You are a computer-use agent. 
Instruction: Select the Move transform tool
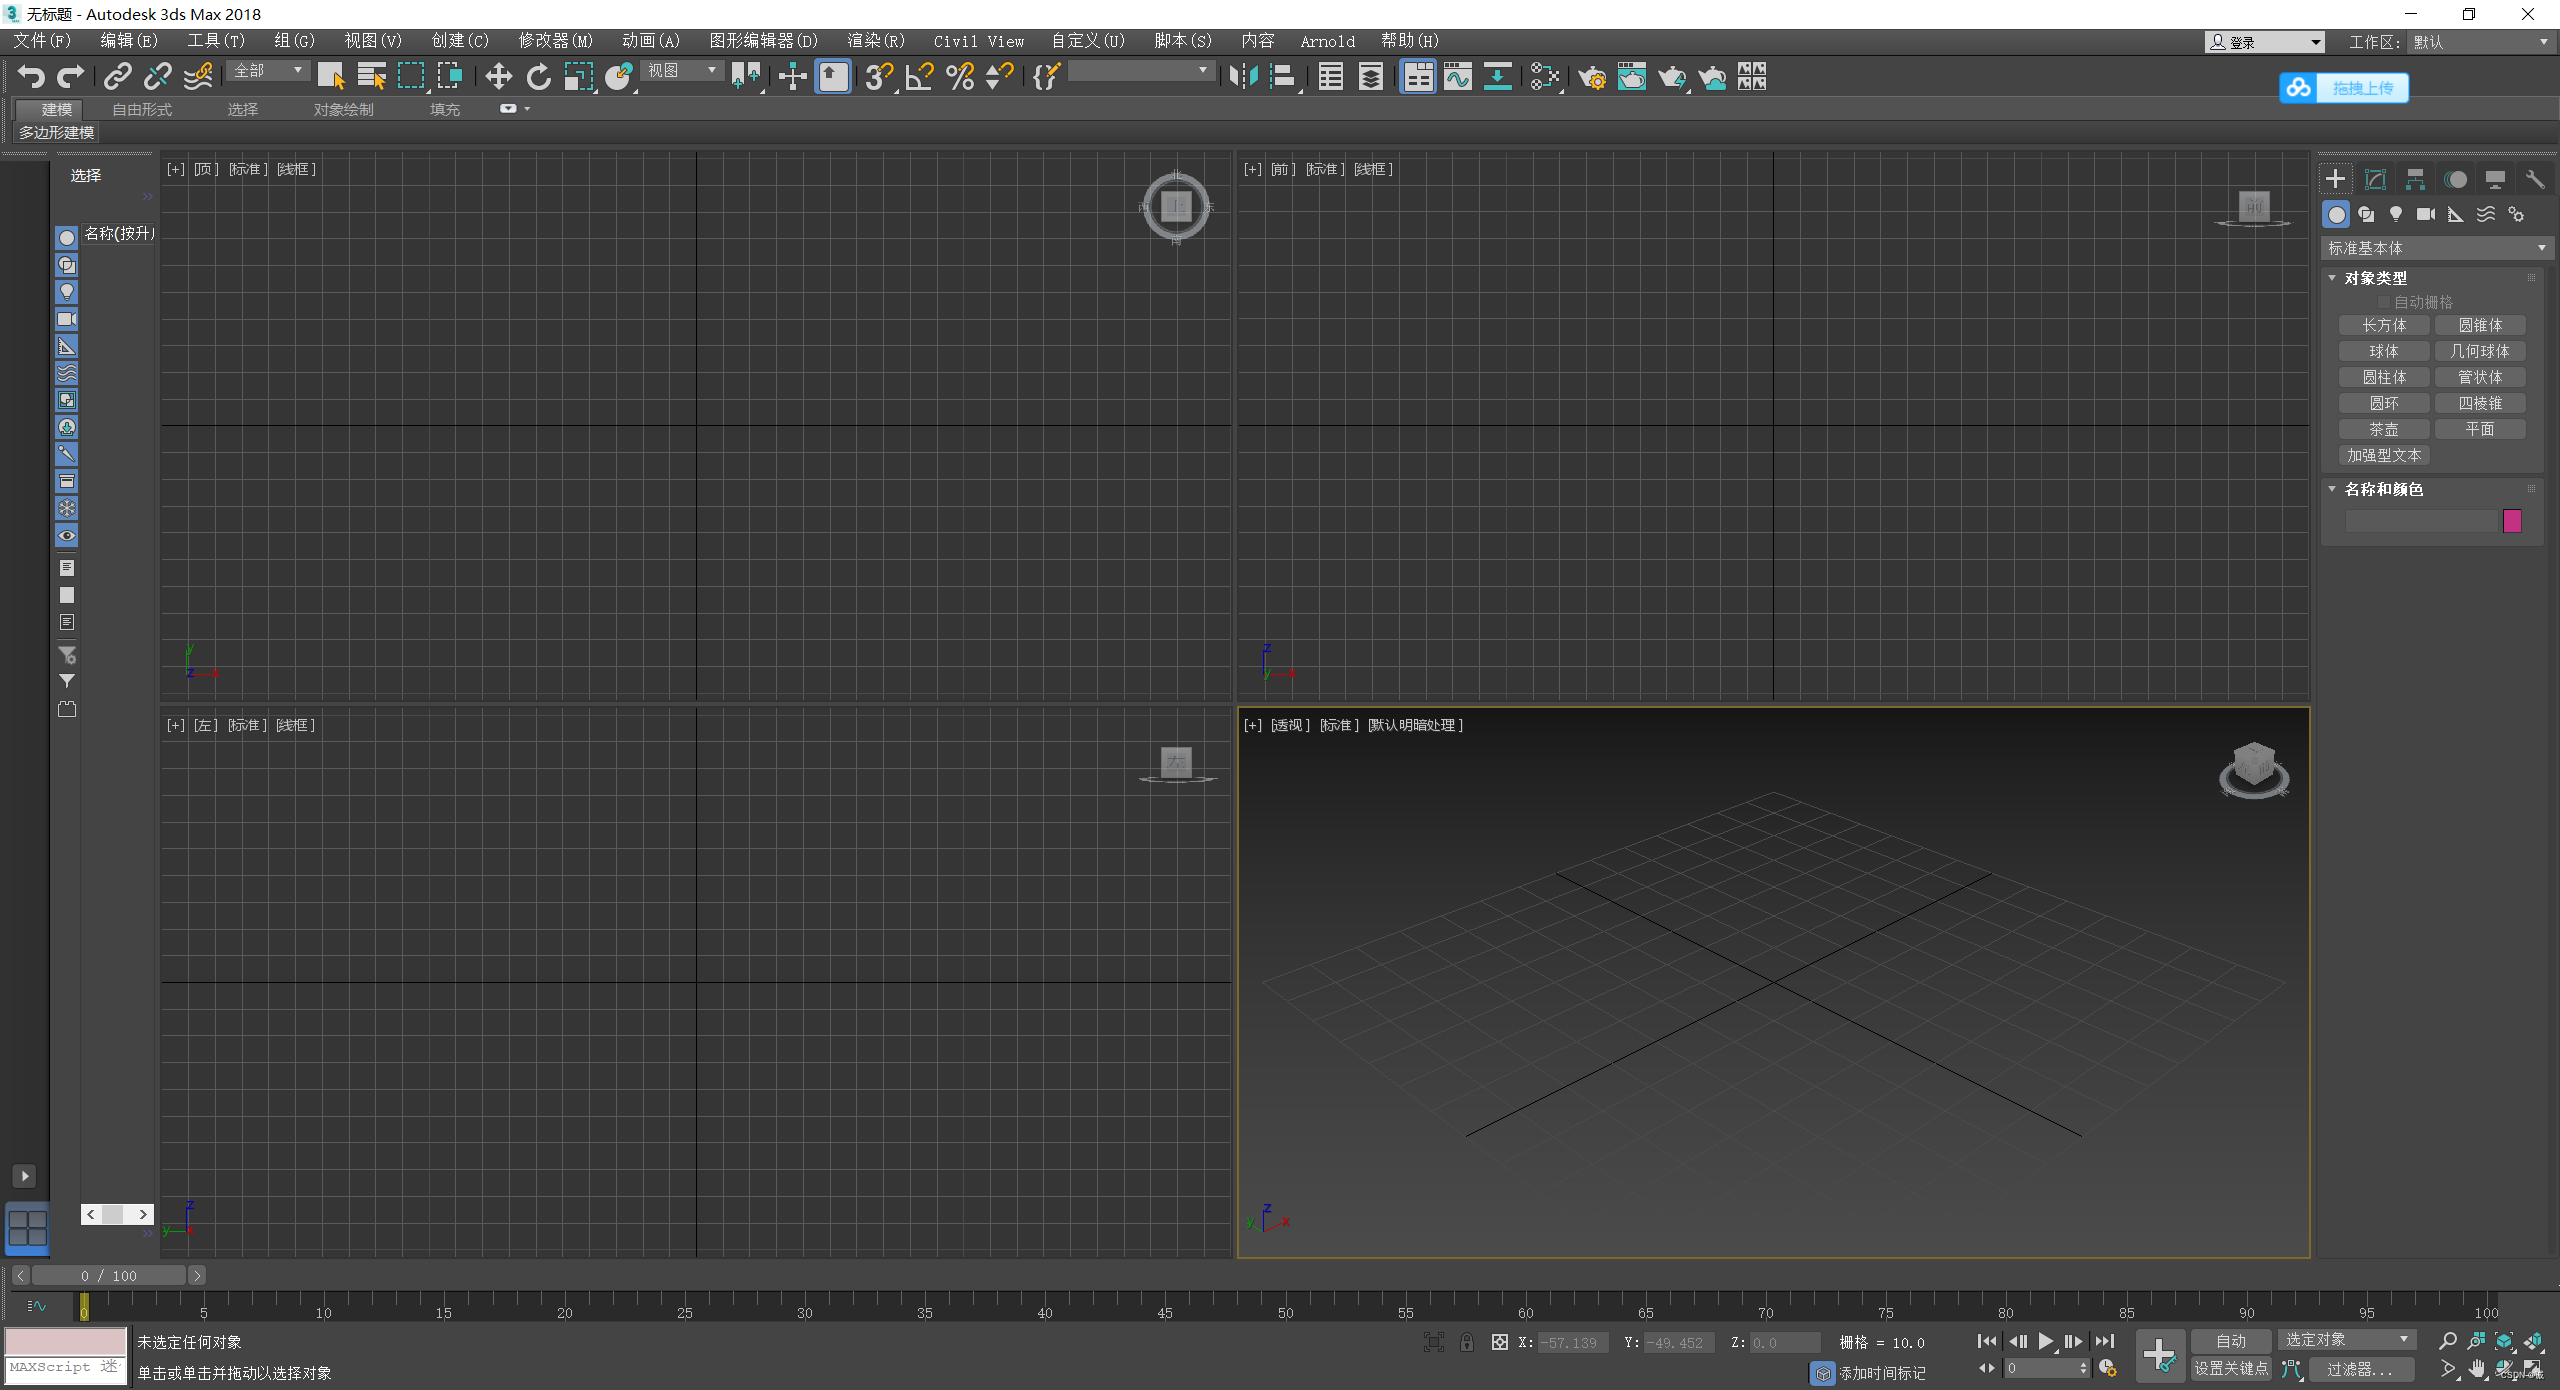(x=498, y=76)
